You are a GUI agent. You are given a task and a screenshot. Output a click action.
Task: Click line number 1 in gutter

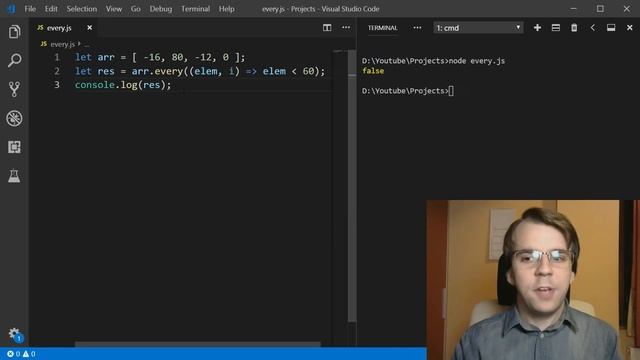coord(57,57)
